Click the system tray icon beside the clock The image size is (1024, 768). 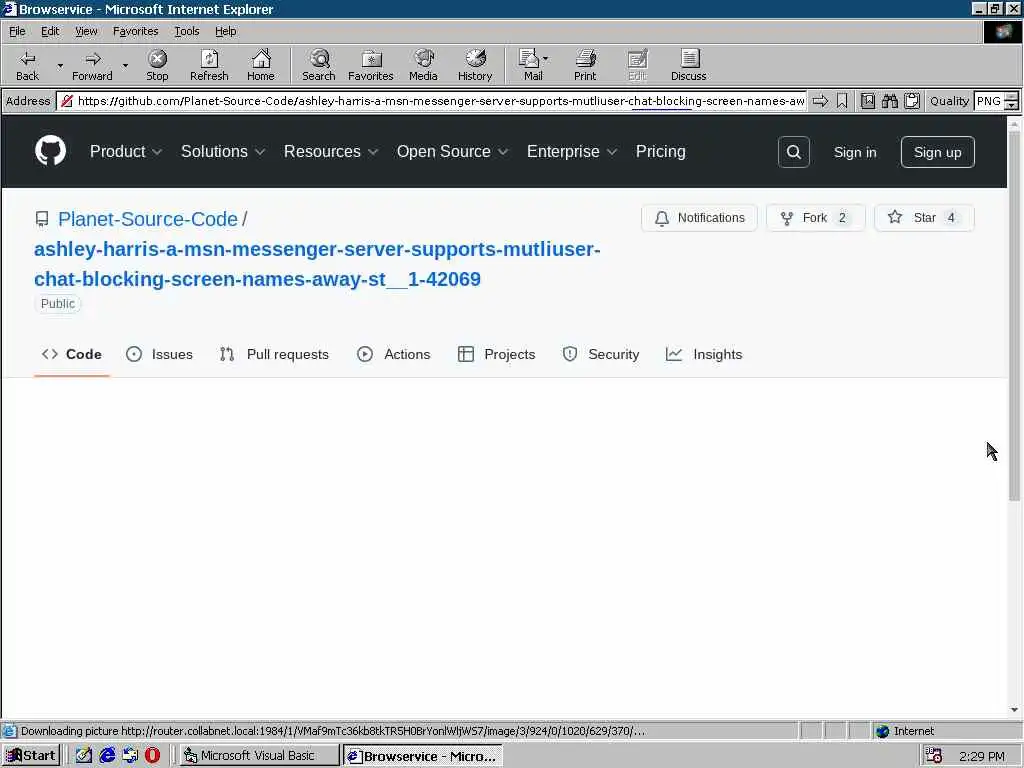click(934, 756)
